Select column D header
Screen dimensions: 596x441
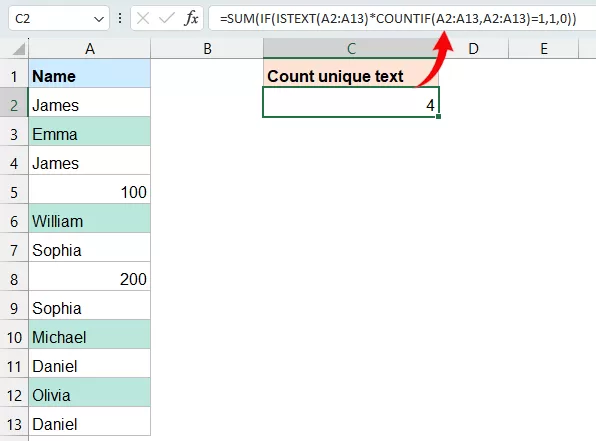pos(473,49)
